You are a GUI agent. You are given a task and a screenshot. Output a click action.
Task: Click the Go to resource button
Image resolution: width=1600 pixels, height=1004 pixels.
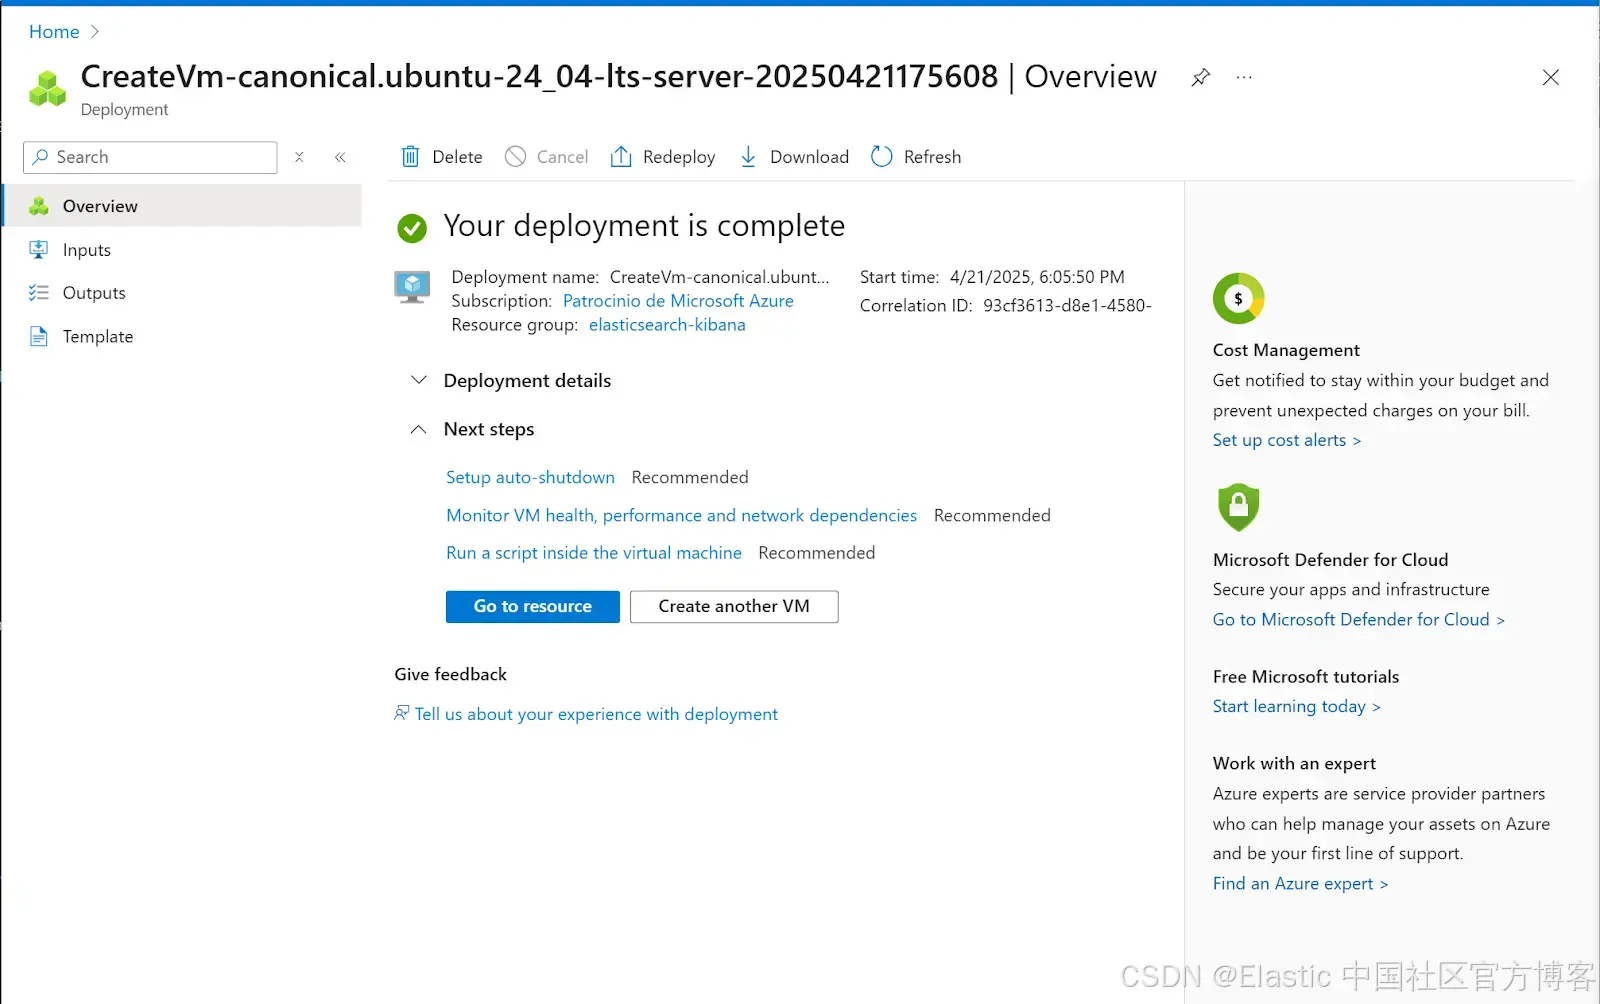click(x=533, y=606)
